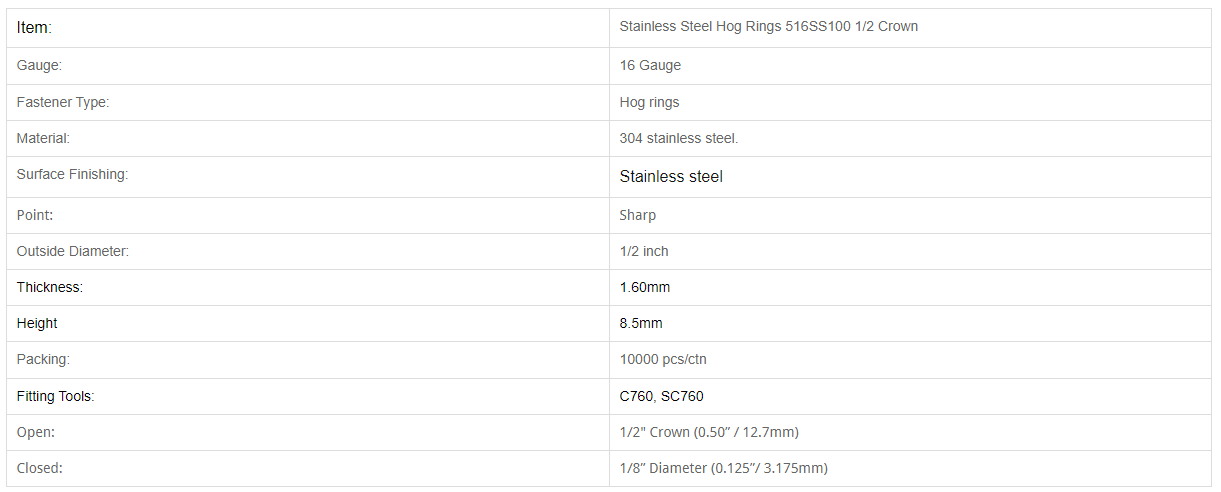Click the Height label
The width and height of the screenshot is (1221, 492).
[37, 323]
